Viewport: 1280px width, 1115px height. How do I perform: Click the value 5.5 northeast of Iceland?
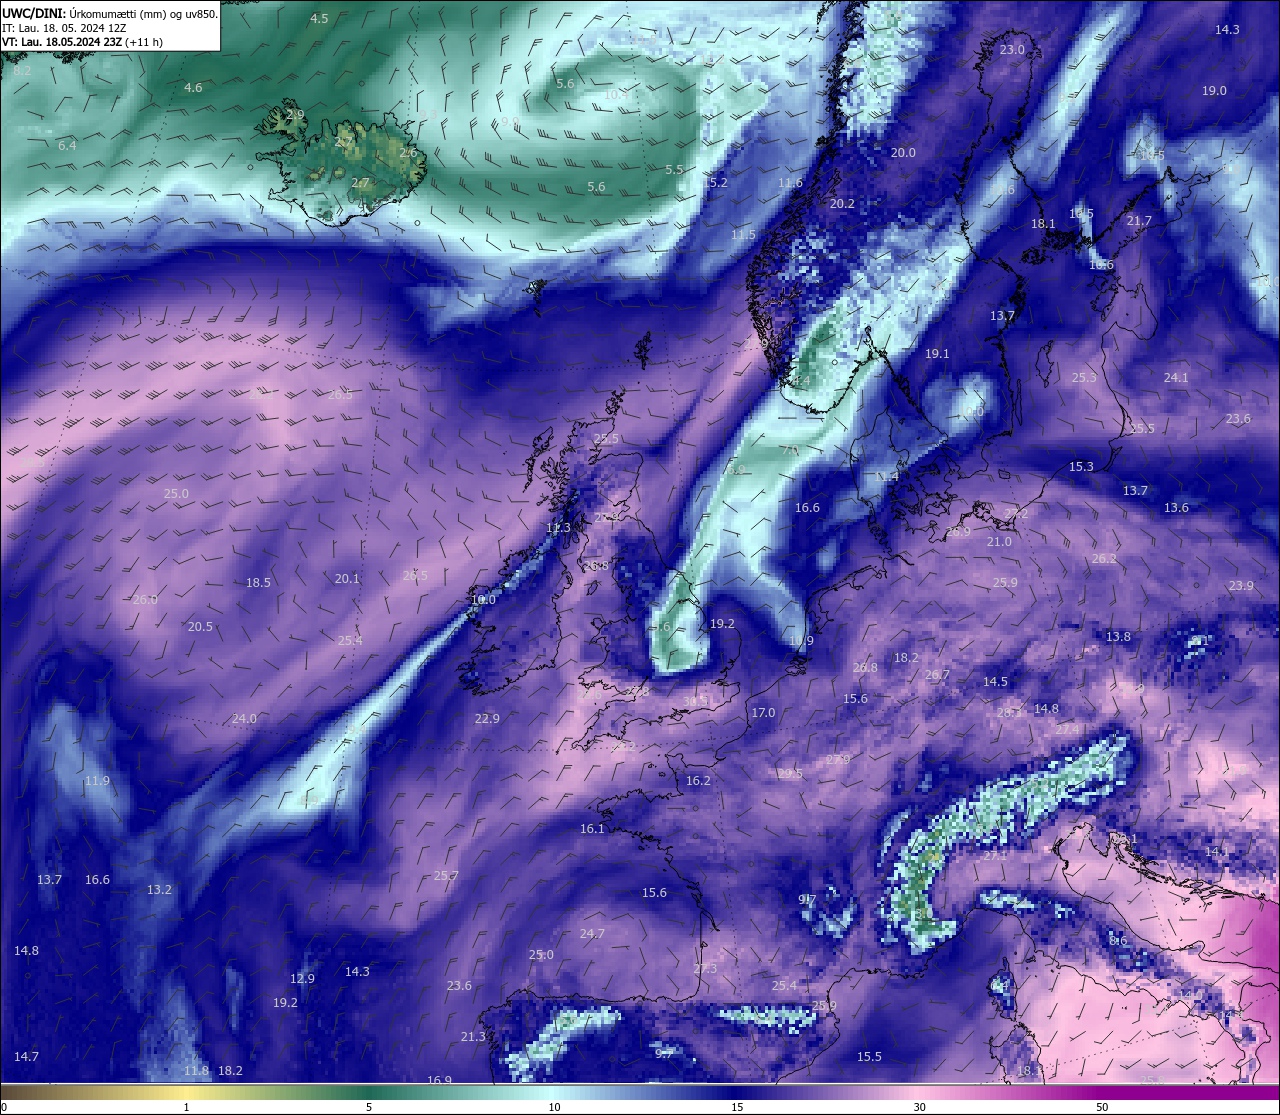point(674,170)
